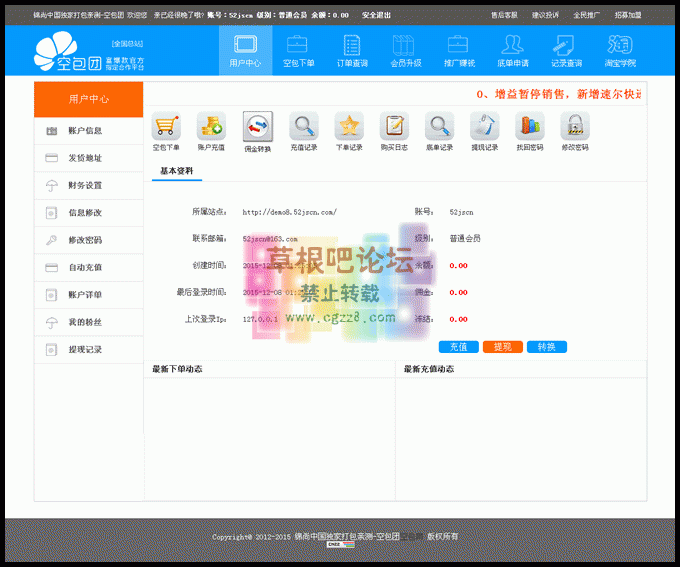
Task: Click the blue 充值 button
Action: point(458,347)
